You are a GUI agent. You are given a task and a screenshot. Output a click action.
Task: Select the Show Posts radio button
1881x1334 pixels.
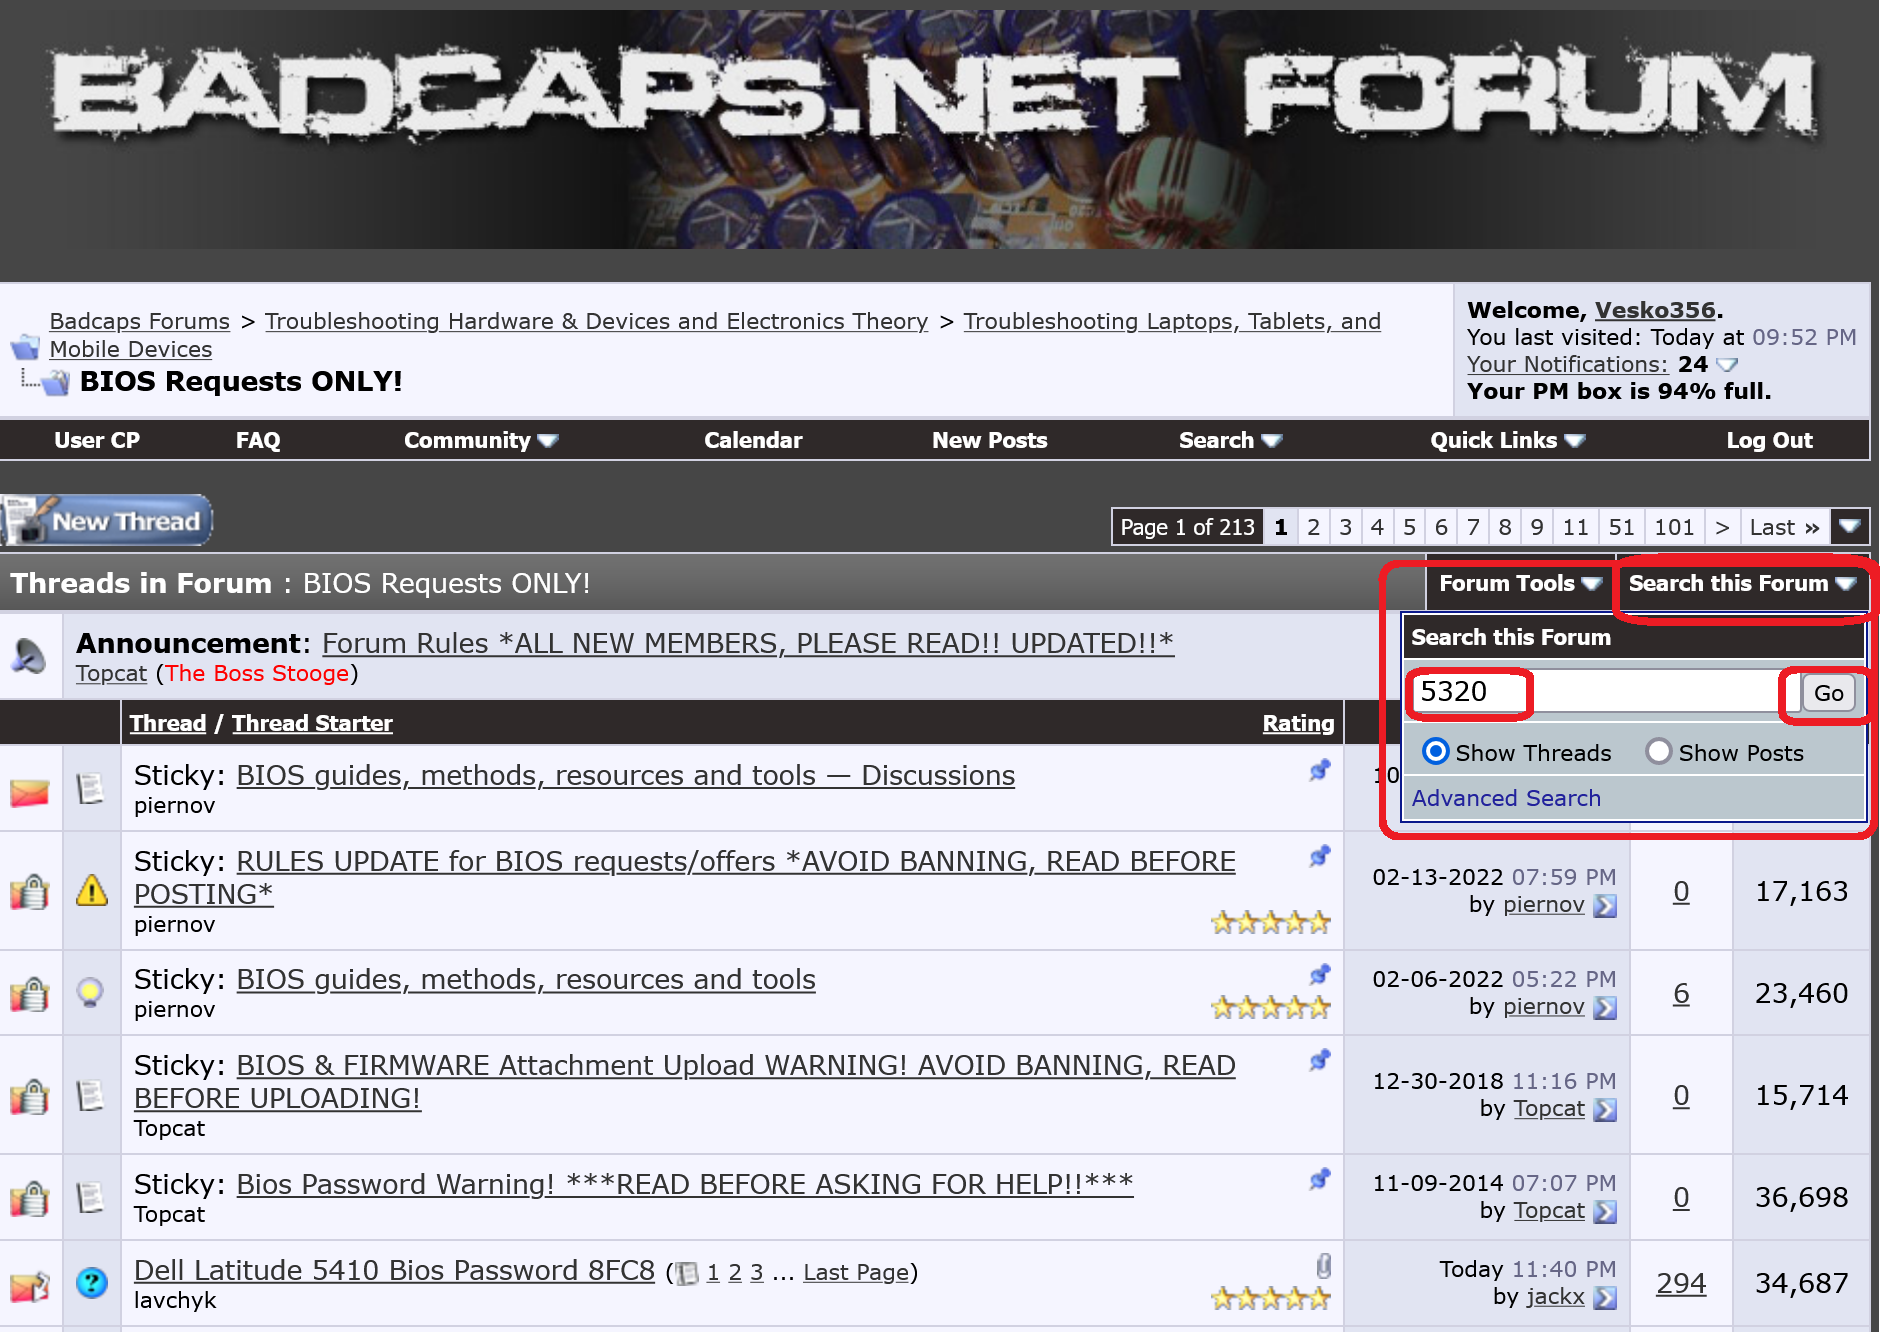pos(1658,751)
